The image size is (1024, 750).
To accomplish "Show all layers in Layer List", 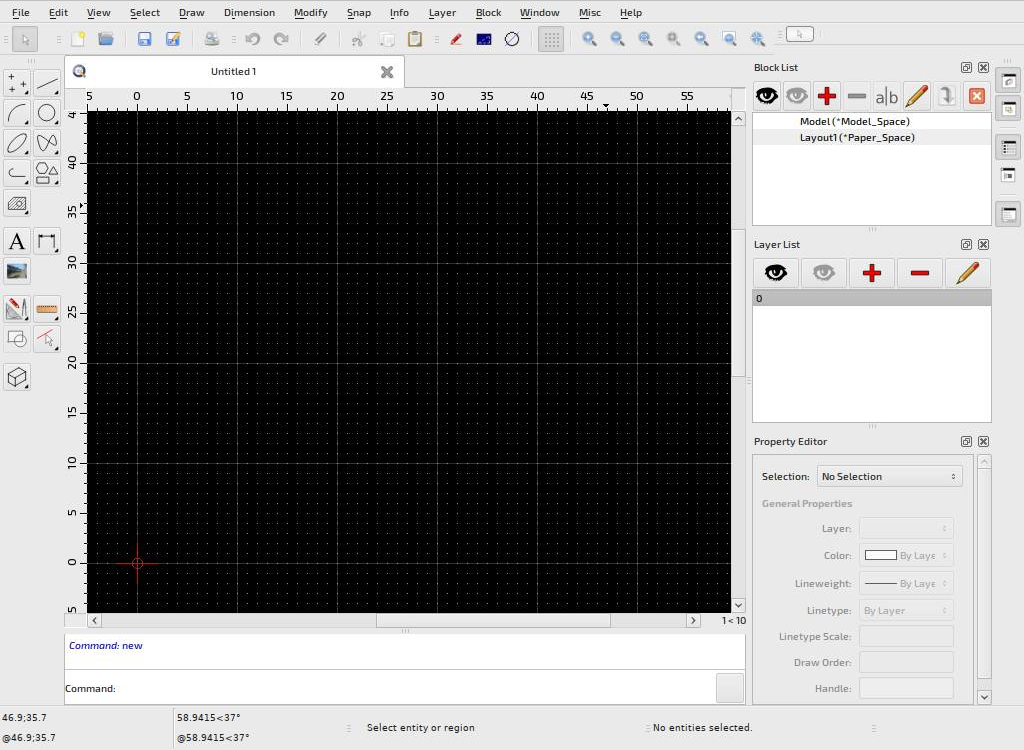I will click(776, 272).
